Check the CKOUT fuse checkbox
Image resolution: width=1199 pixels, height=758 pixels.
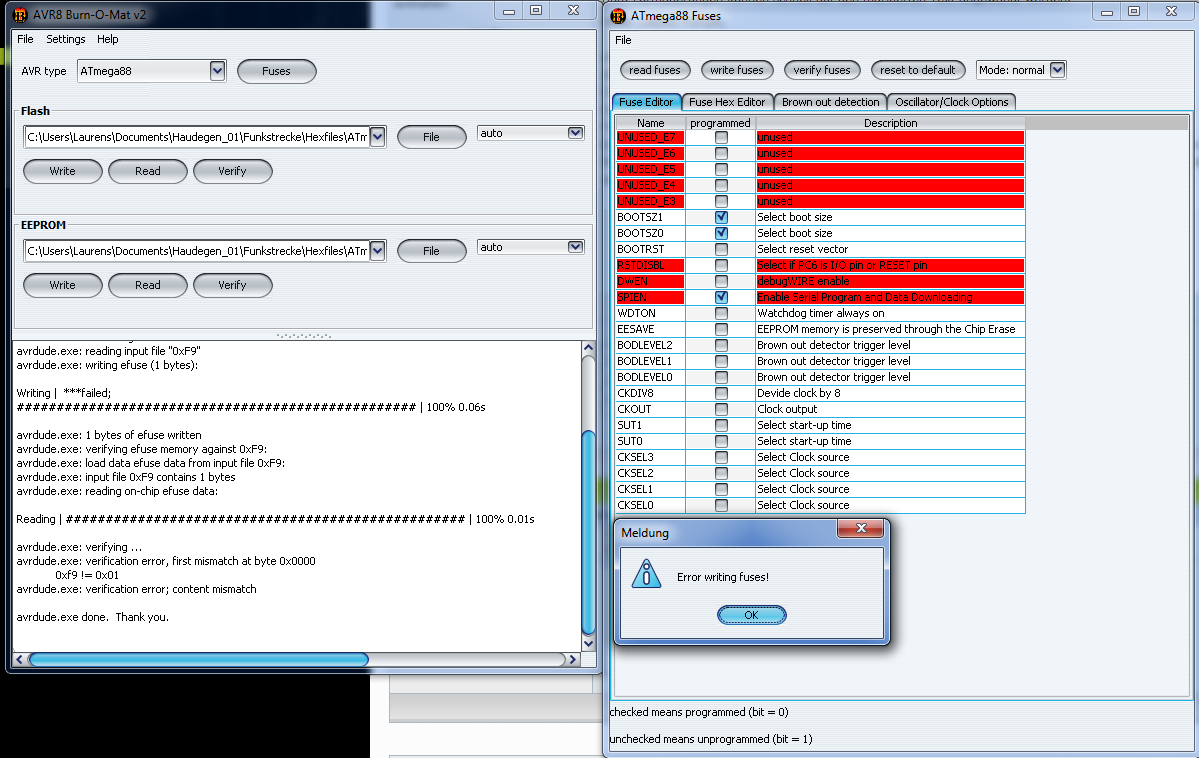(721, 409)
